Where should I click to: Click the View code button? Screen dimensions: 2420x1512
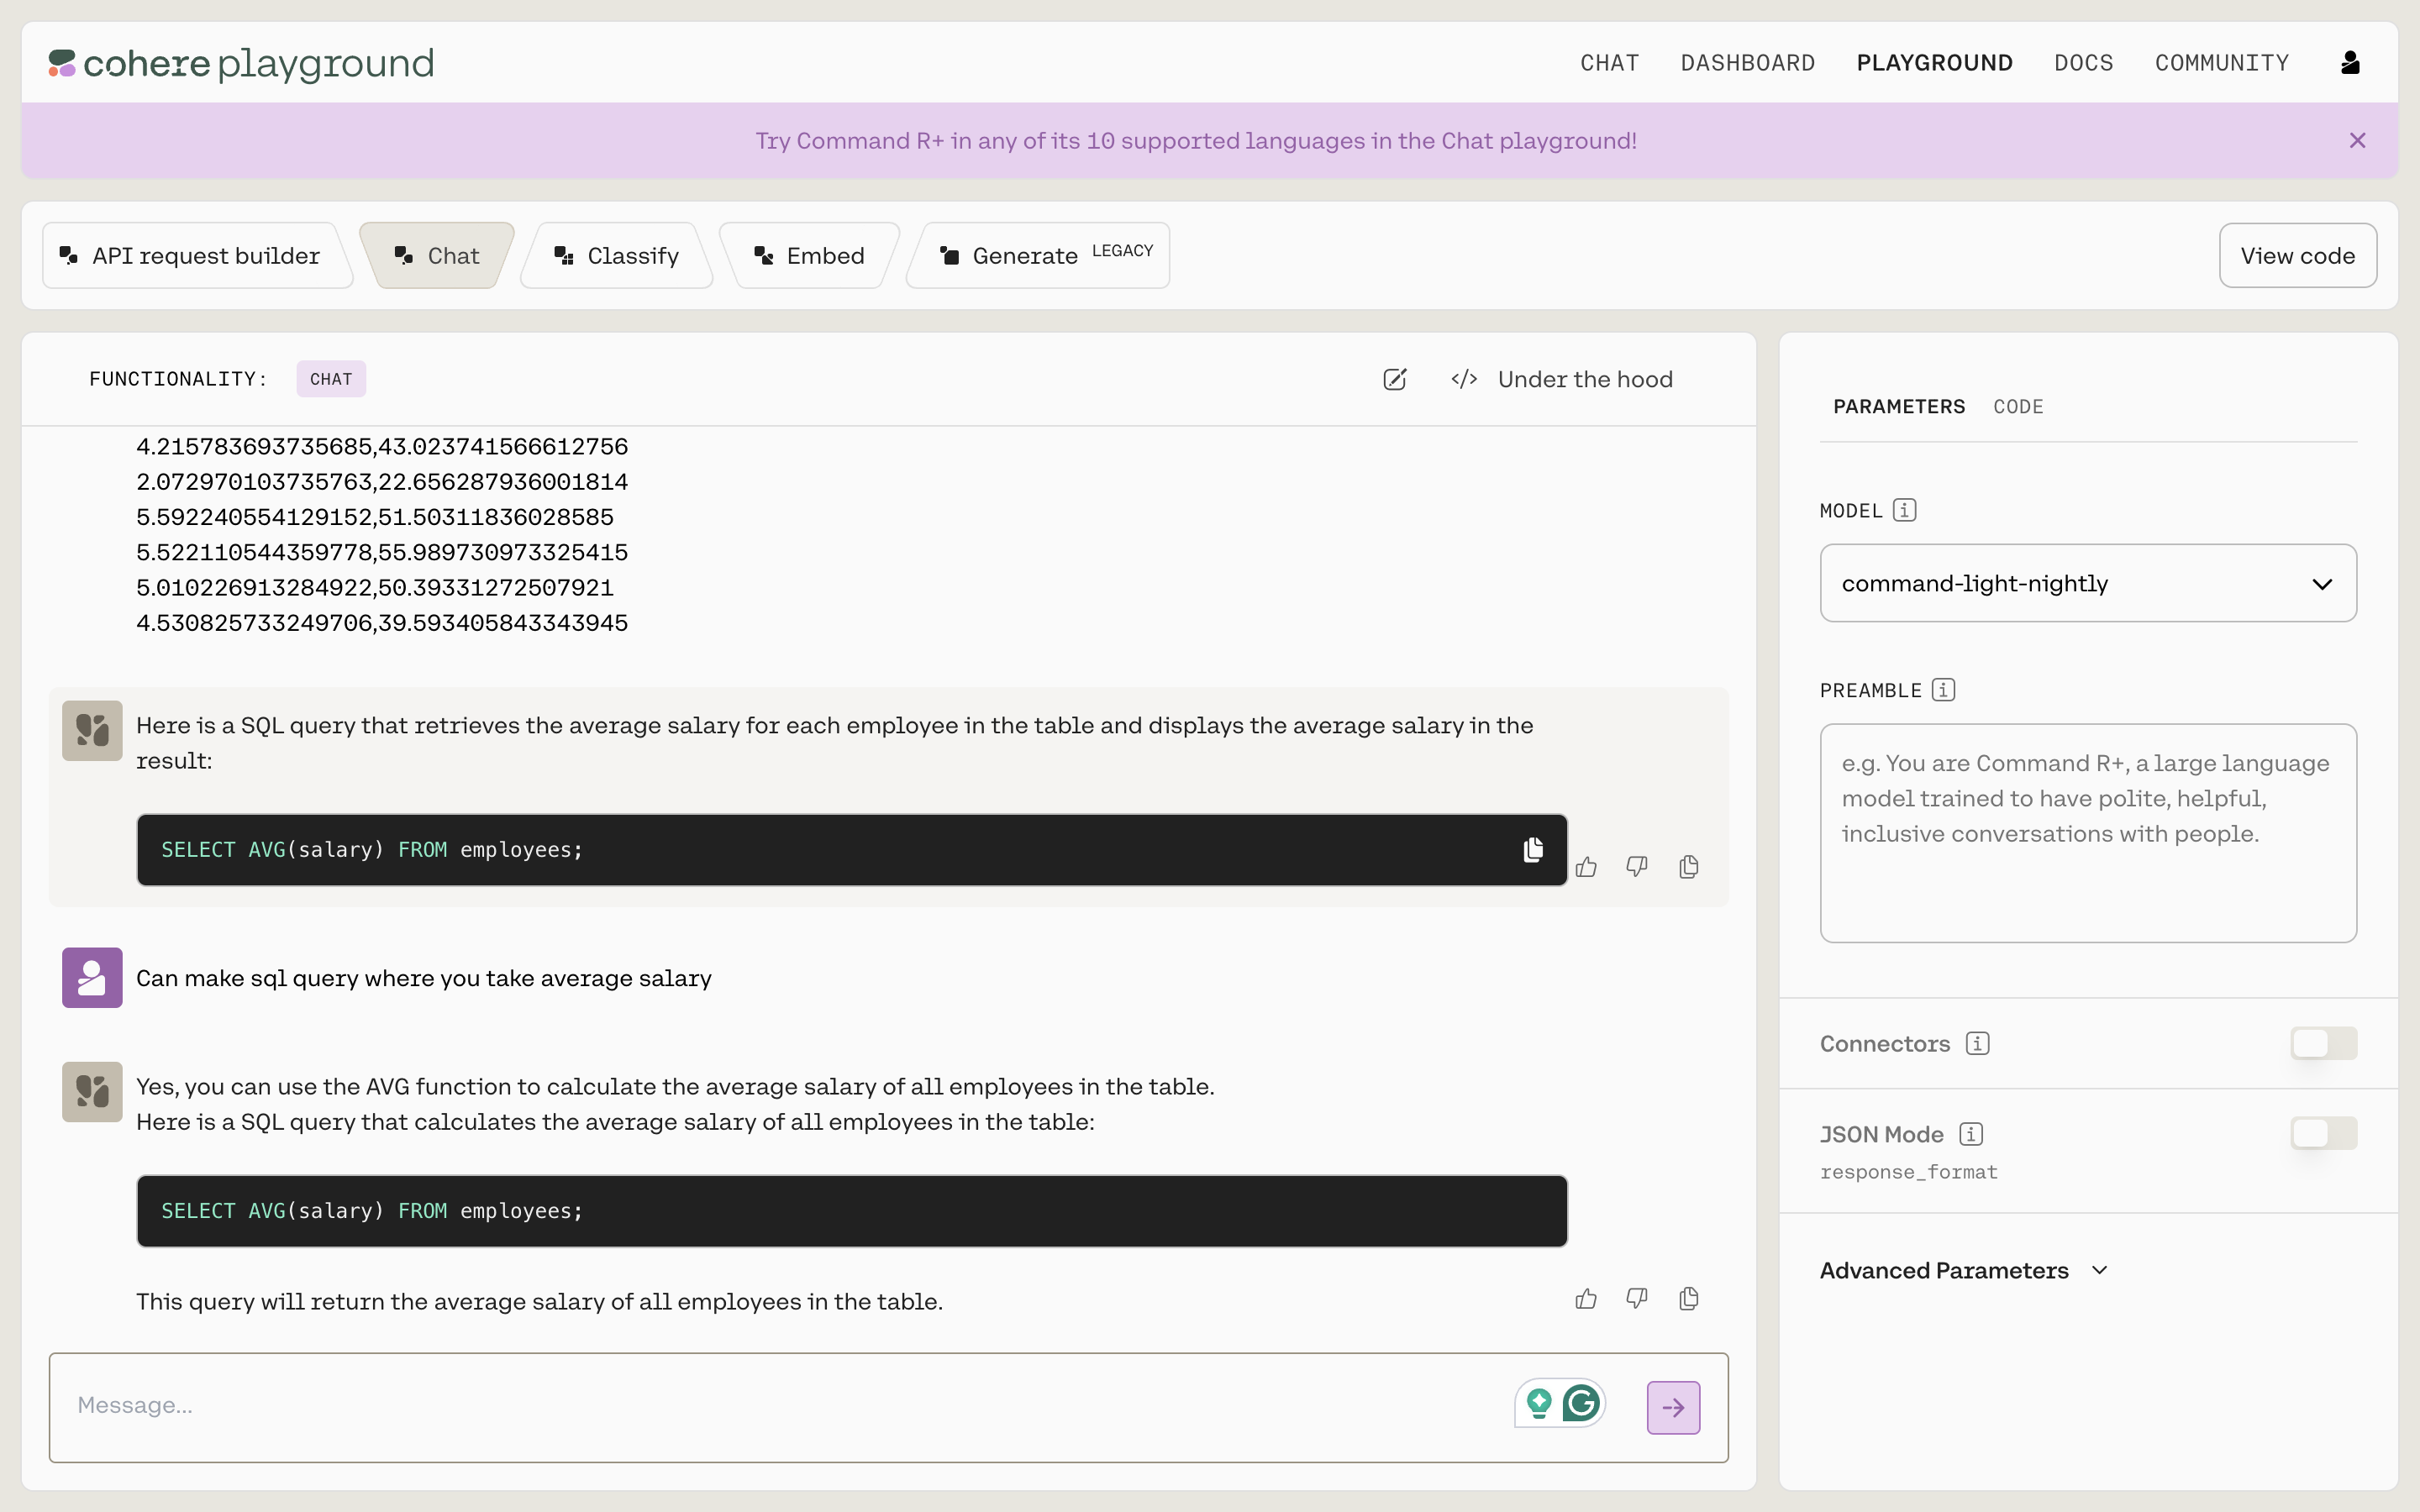2297,256
